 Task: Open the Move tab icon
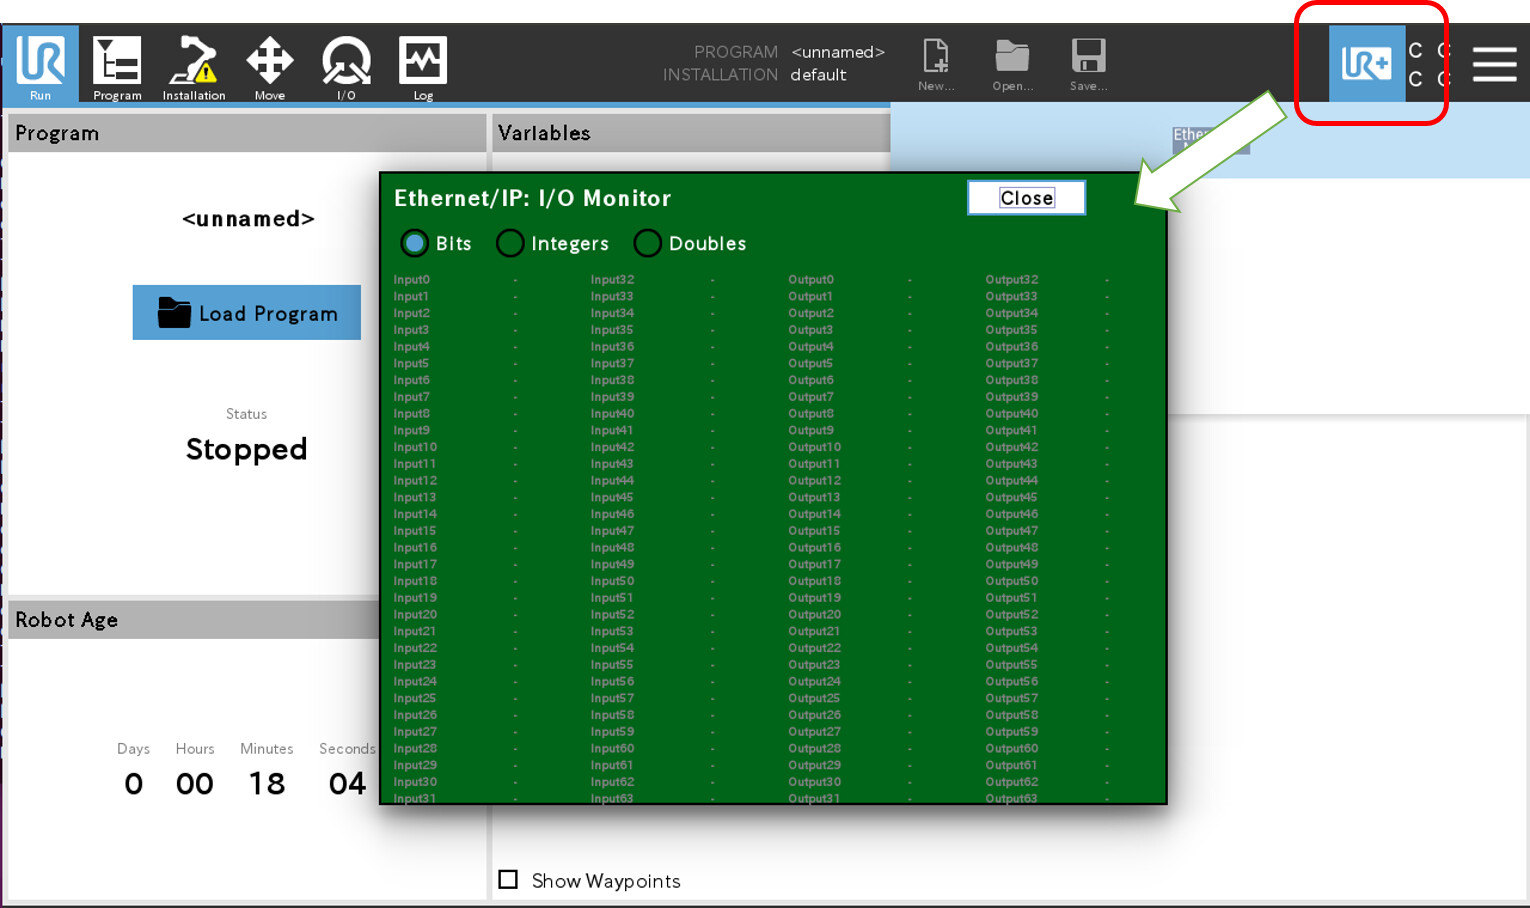[270, 67]
